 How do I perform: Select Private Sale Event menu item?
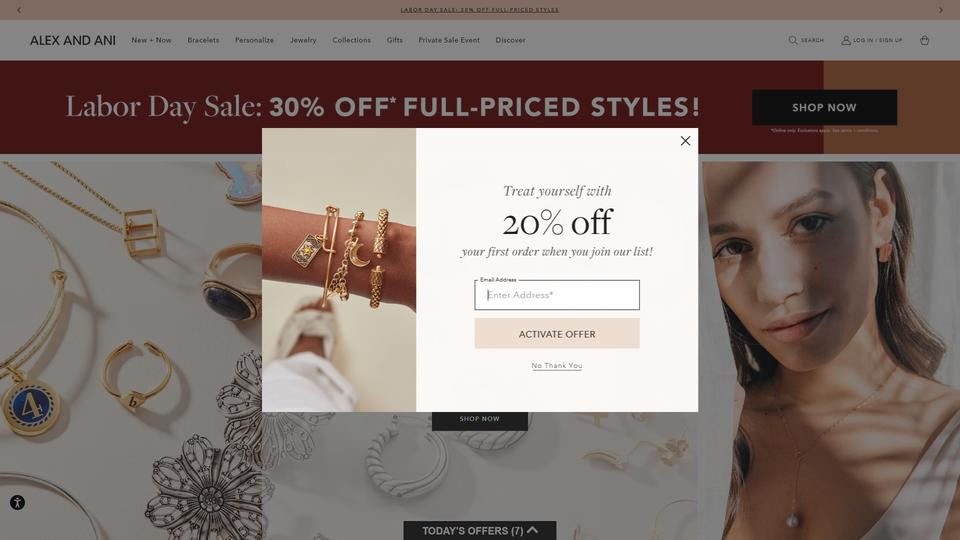click(x=449, y=40)
